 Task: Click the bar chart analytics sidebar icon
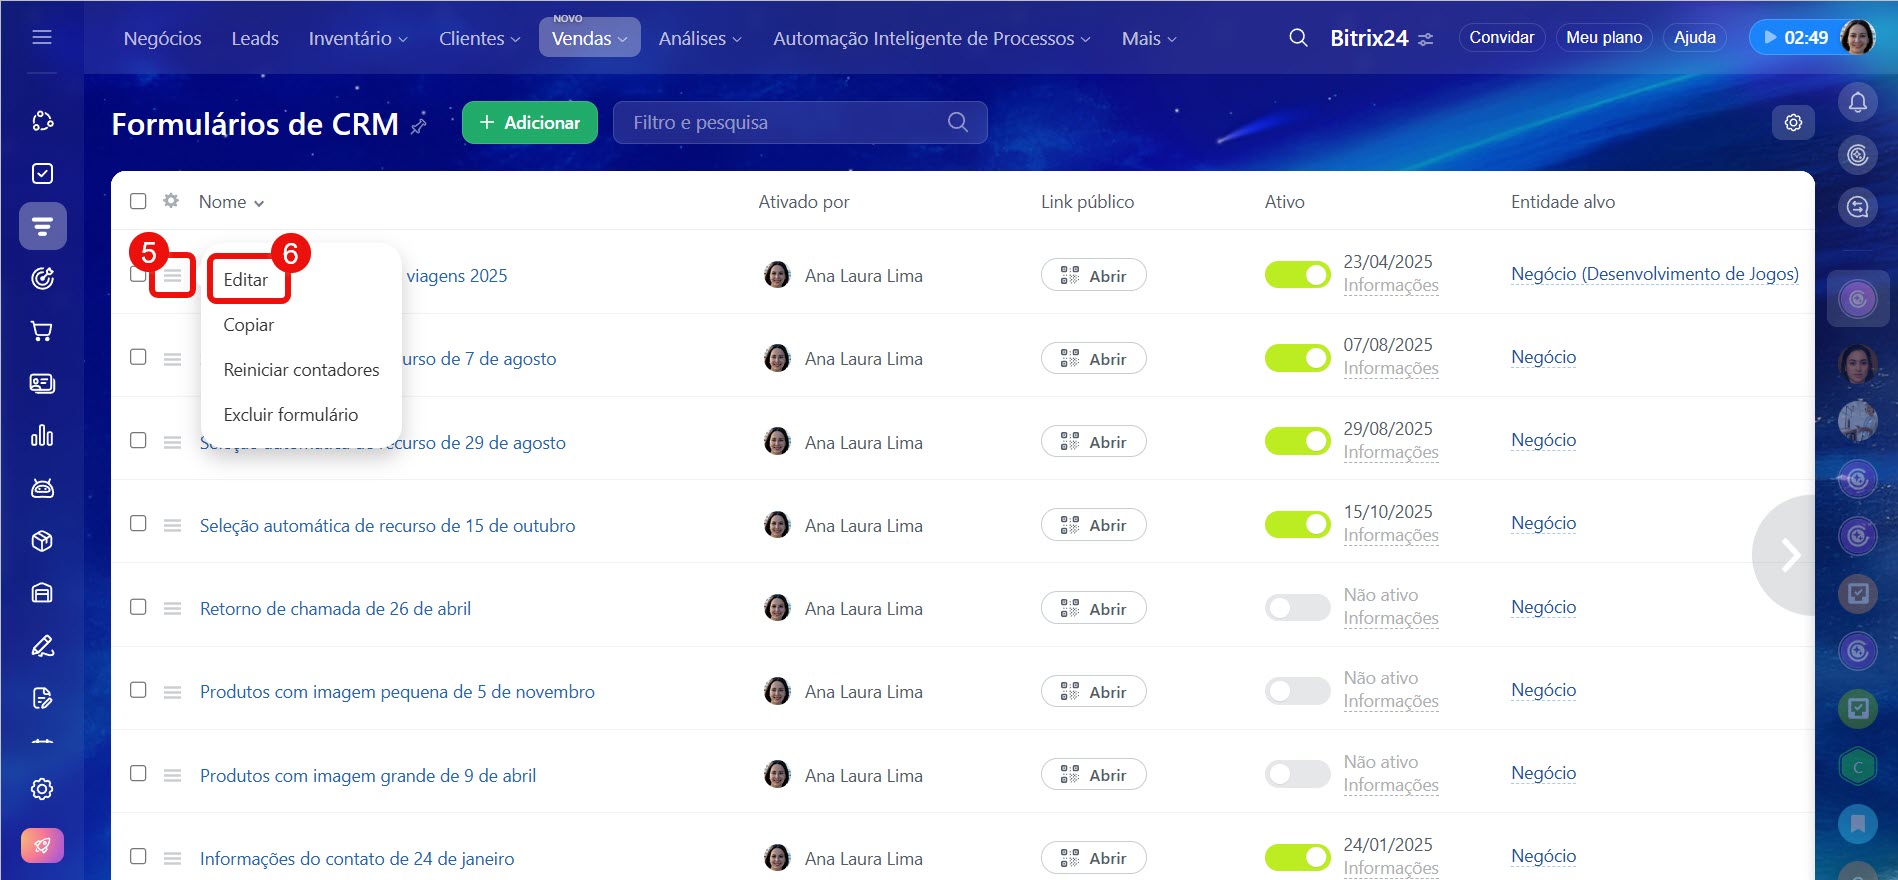(42, 436)
